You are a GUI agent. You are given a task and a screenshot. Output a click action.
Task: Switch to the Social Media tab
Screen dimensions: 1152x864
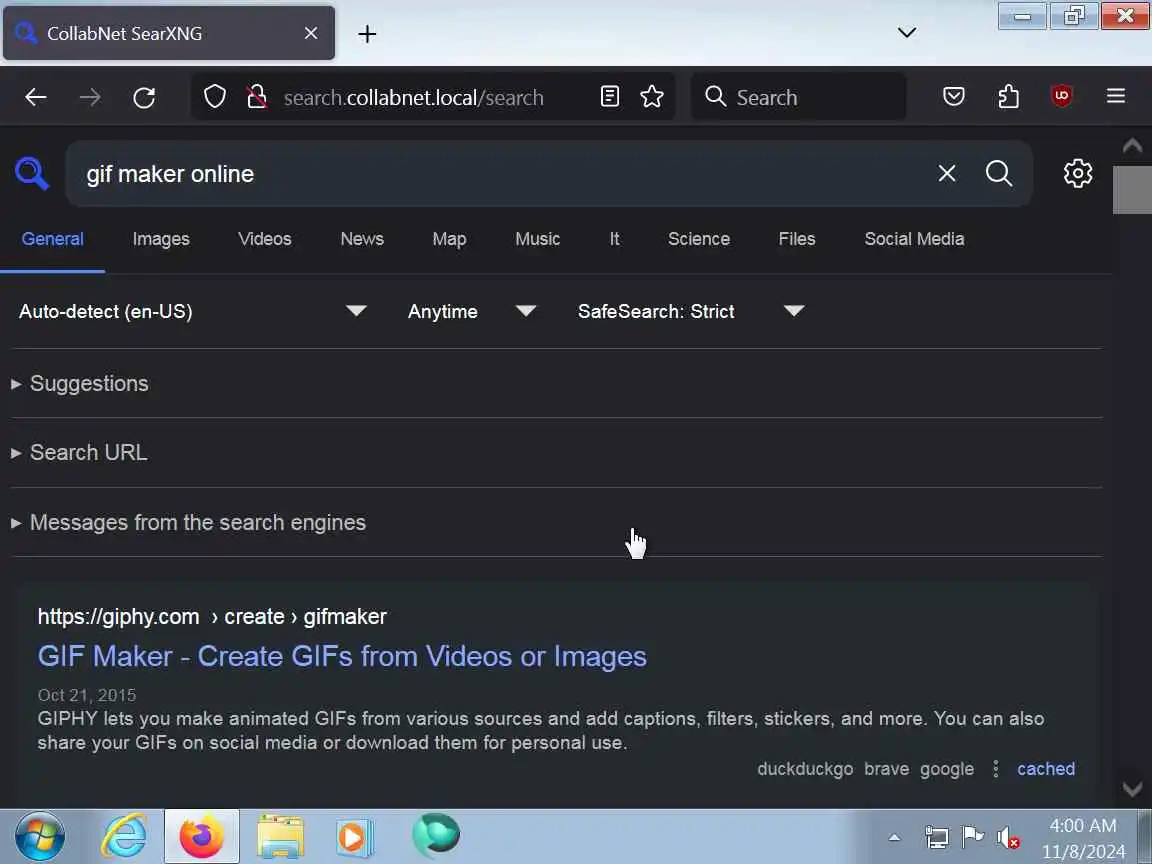(x=914, y=239)
